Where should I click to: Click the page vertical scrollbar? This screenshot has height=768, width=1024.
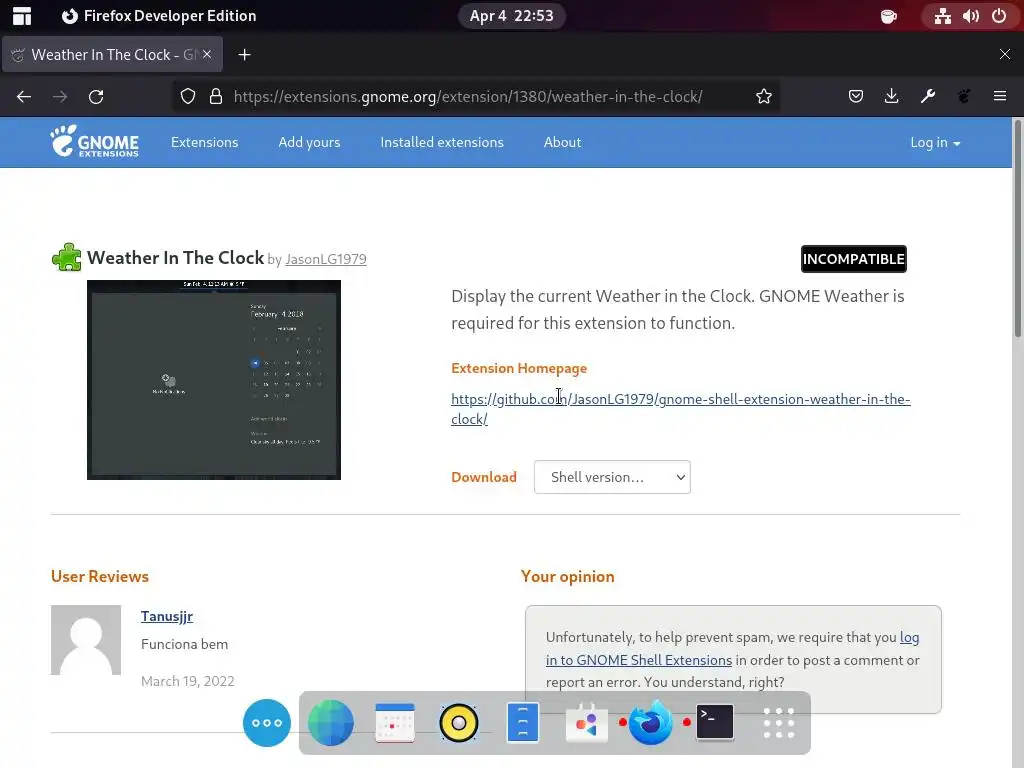pyautogui.click(x=1017, y=229)
